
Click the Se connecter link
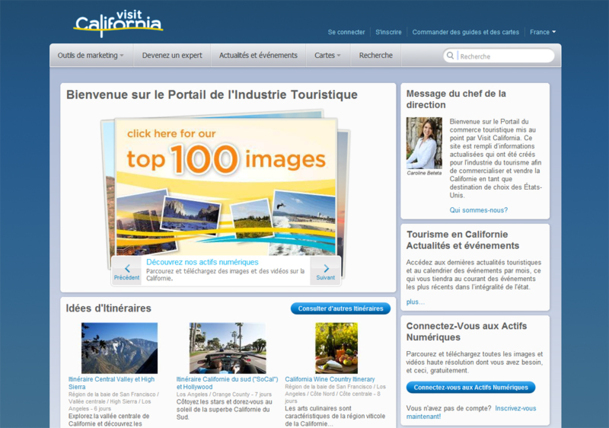tap(346, 32)
